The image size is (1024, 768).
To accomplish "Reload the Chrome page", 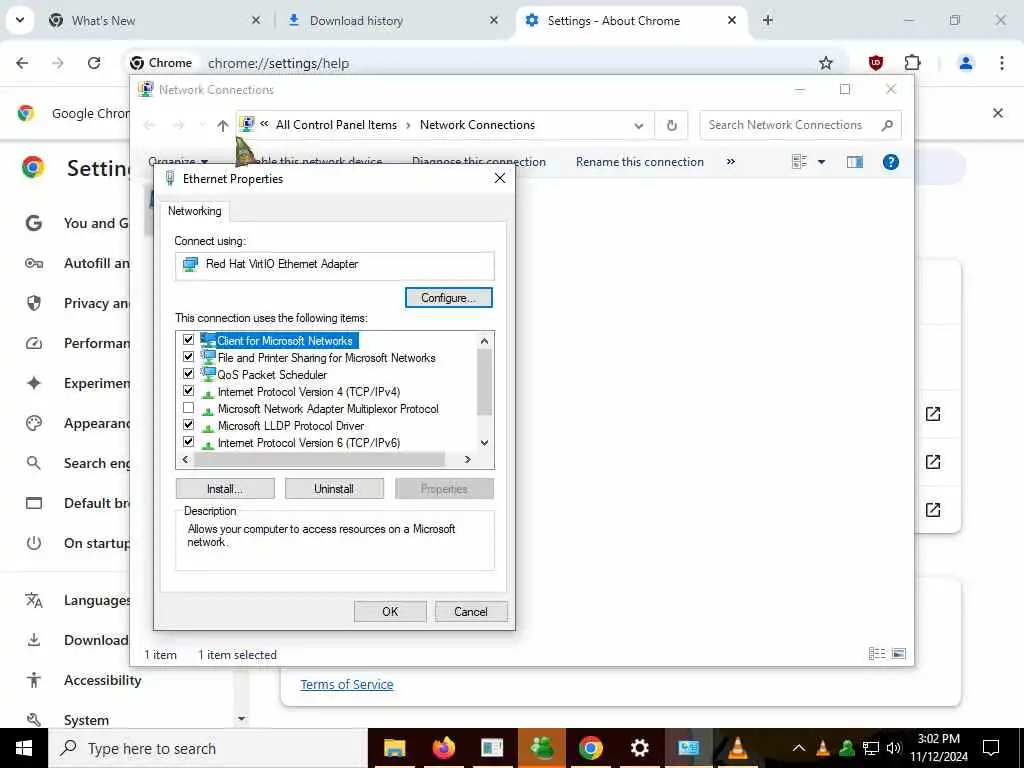I will pos(94,63).
